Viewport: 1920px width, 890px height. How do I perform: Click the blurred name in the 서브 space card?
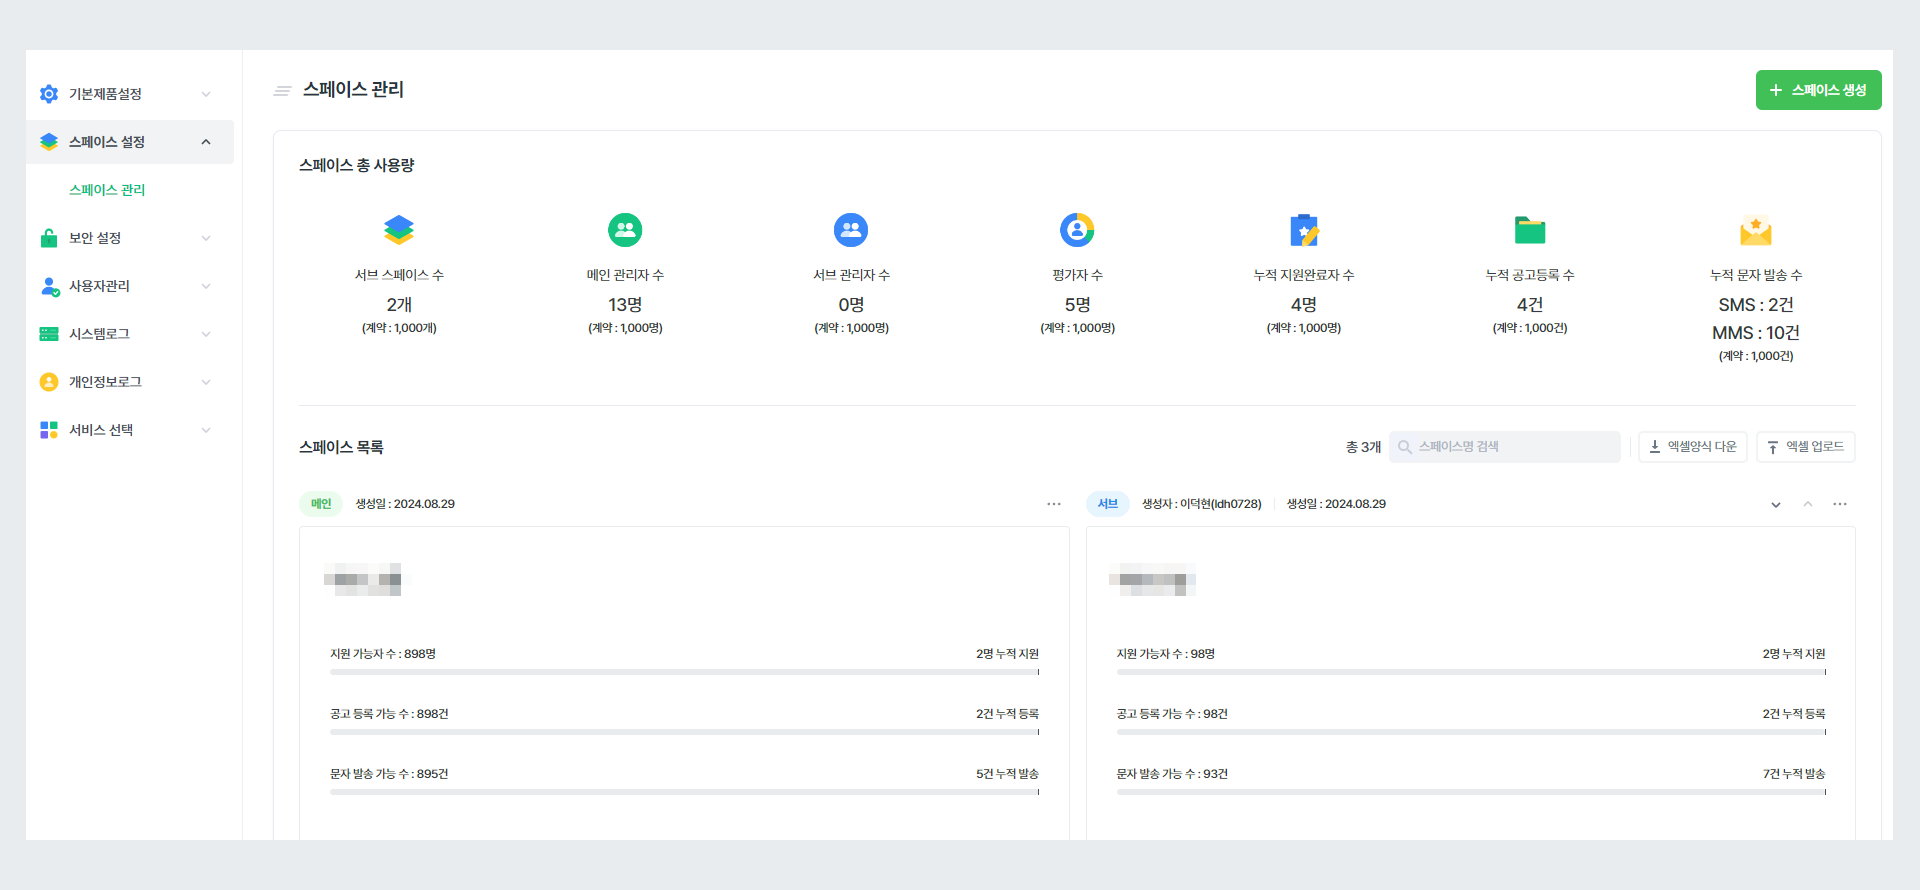tap(1152, 580)
